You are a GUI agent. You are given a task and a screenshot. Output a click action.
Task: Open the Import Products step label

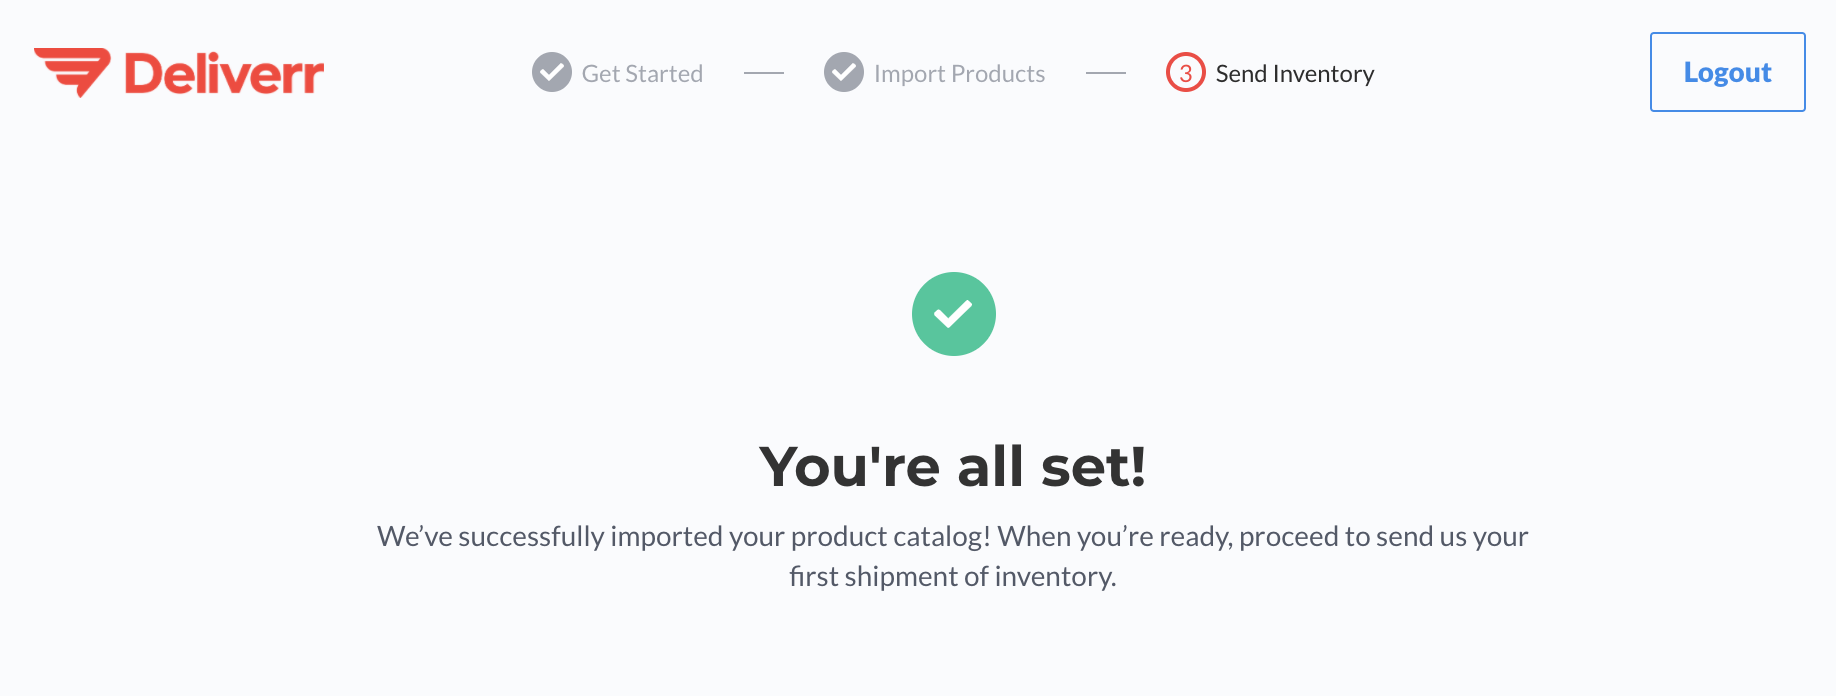(x=959, y=74)
